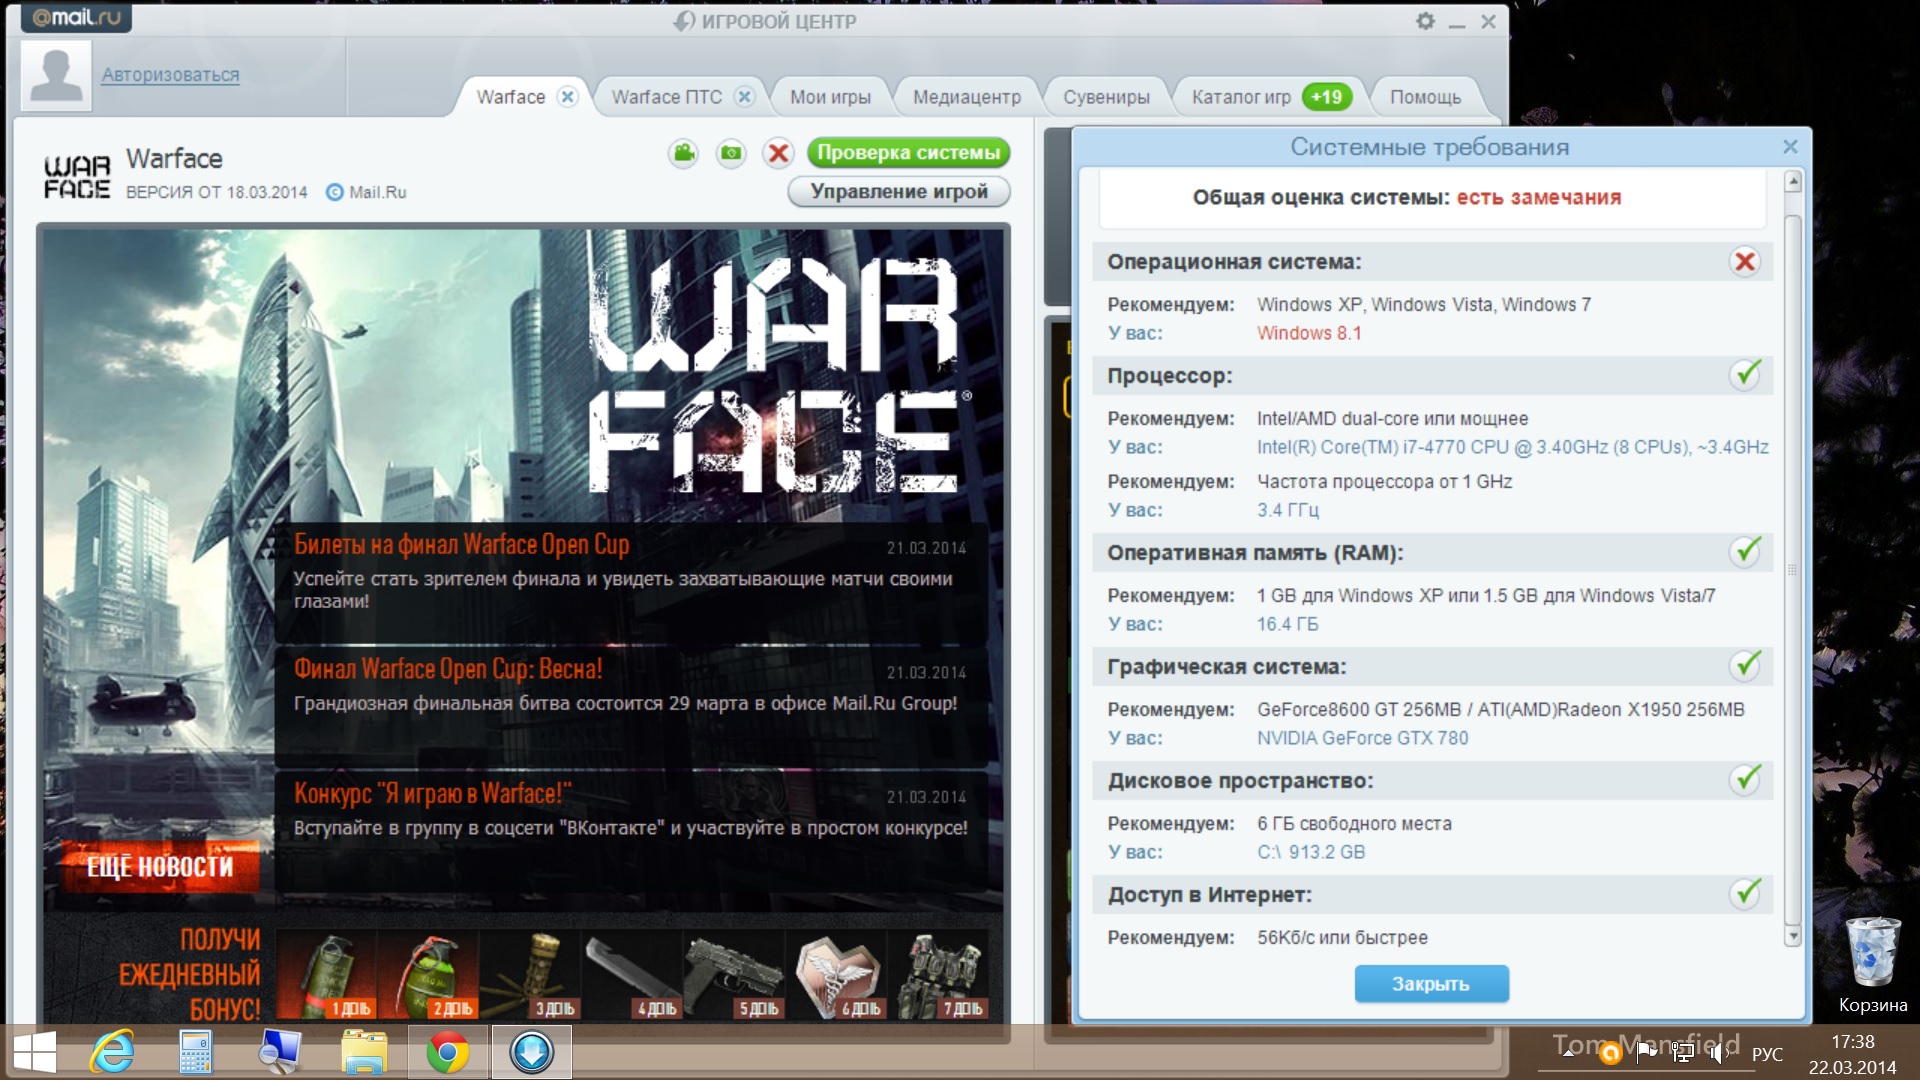Open the Каталог игр tab
The height and width of the screenshot is (1080, 1920).
[x=1241, y=97]
